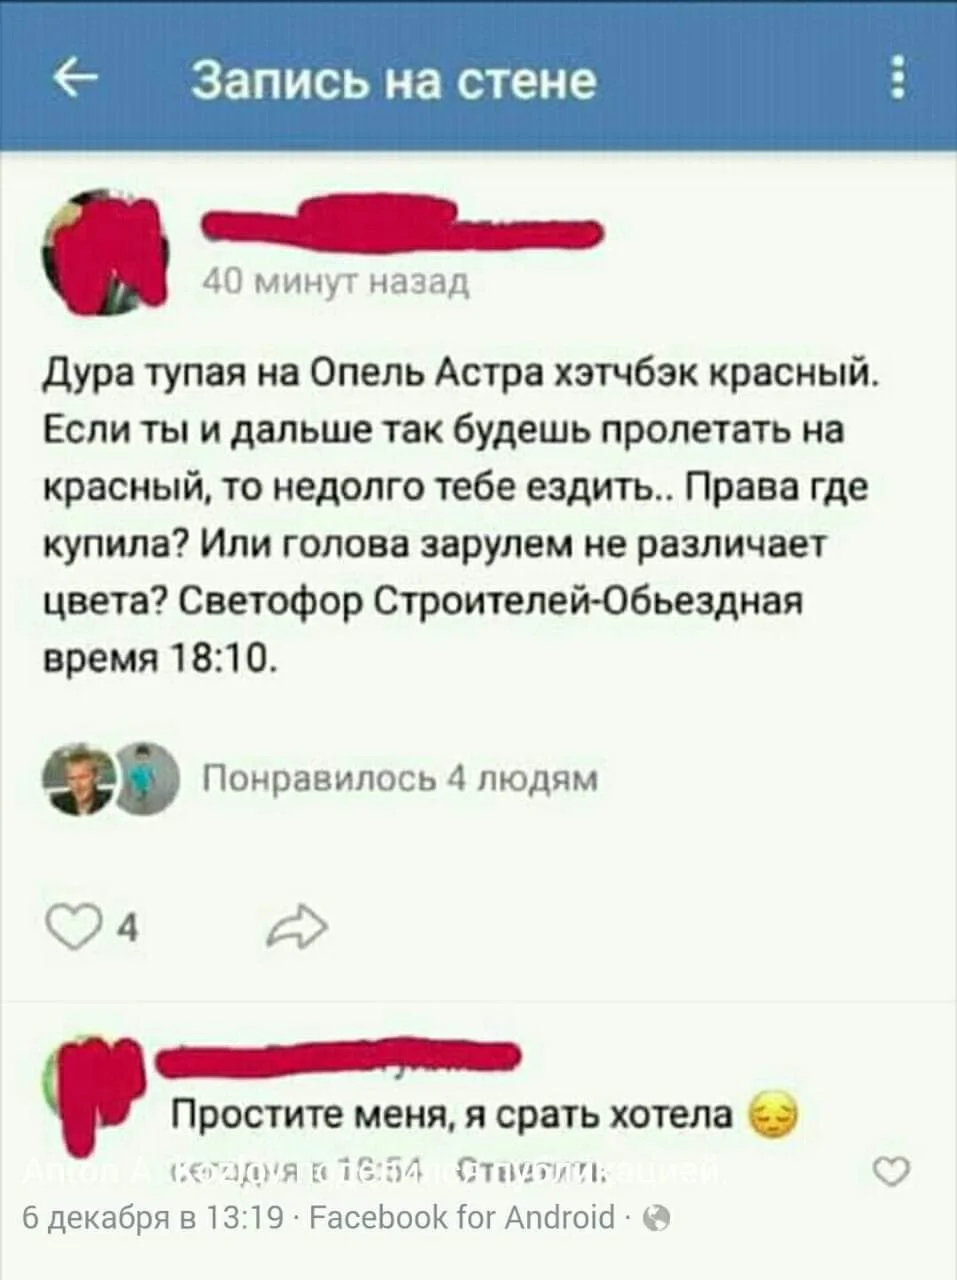Tap the "40 минут назад" timestamp
957x1280 pixels.
click(335, 283)
